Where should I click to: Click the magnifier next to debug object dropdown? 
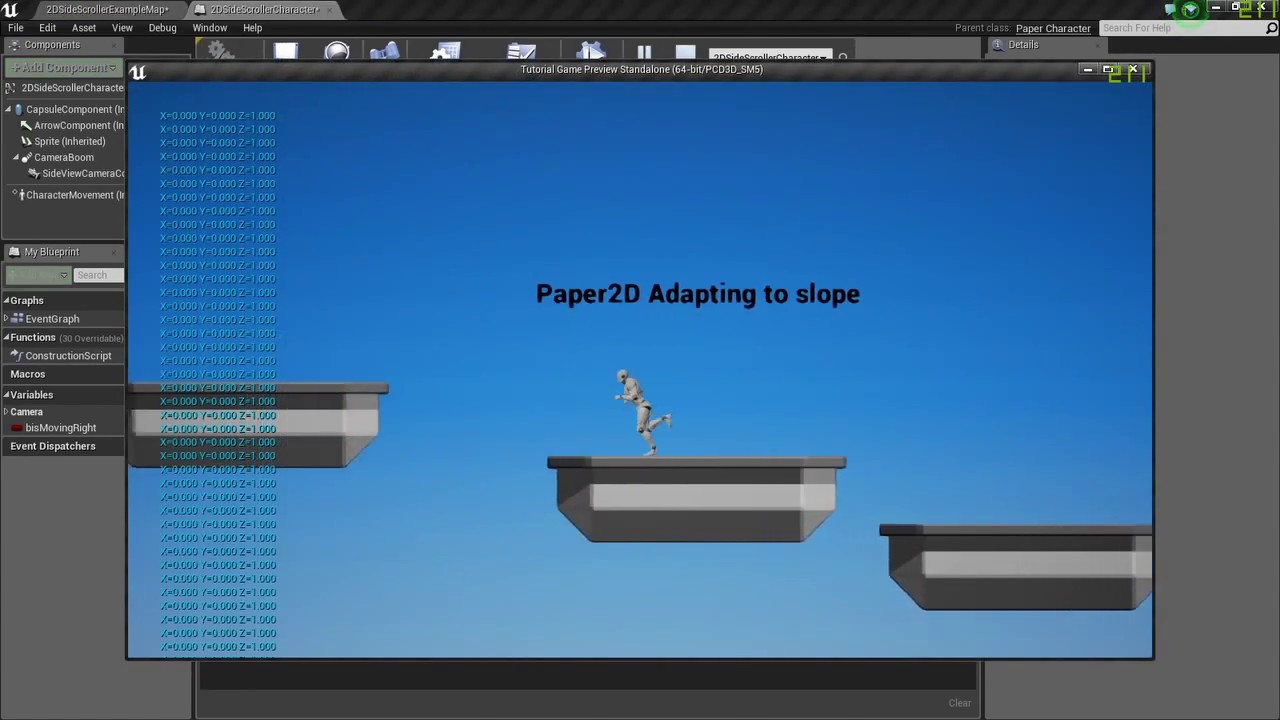tap(843, 57)
